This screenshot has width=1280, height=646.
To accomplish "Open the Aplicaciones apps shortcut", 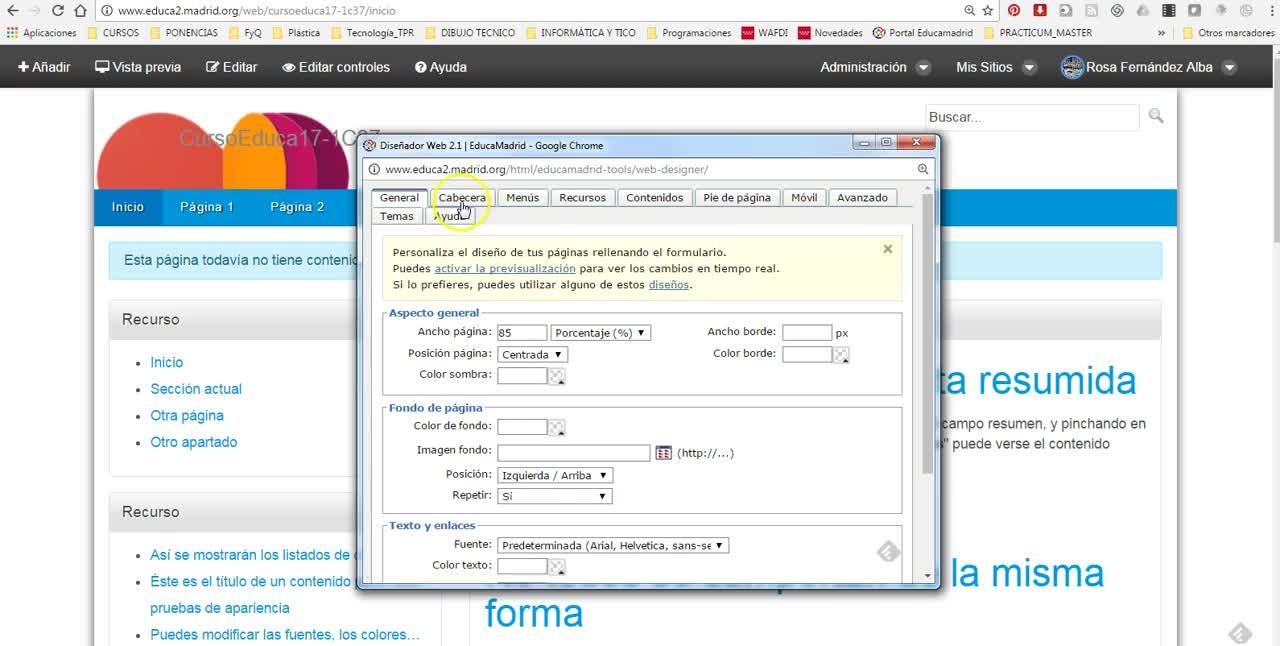I will coord(42,33).
